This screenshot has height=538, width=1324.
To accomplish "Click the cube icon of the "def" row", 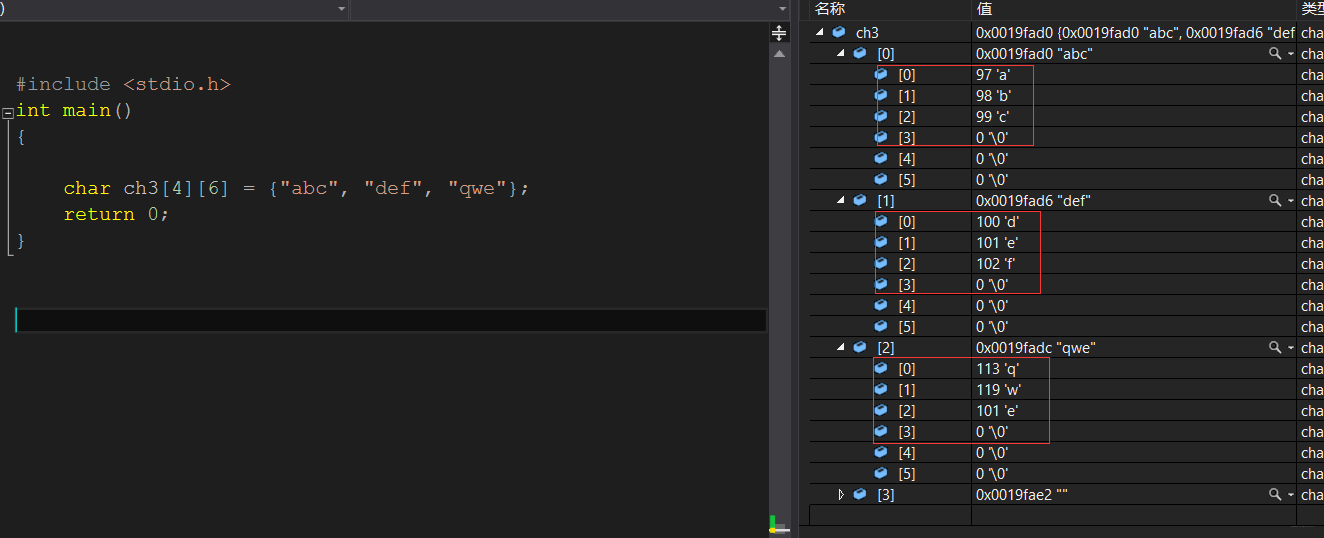I will 859,200.
